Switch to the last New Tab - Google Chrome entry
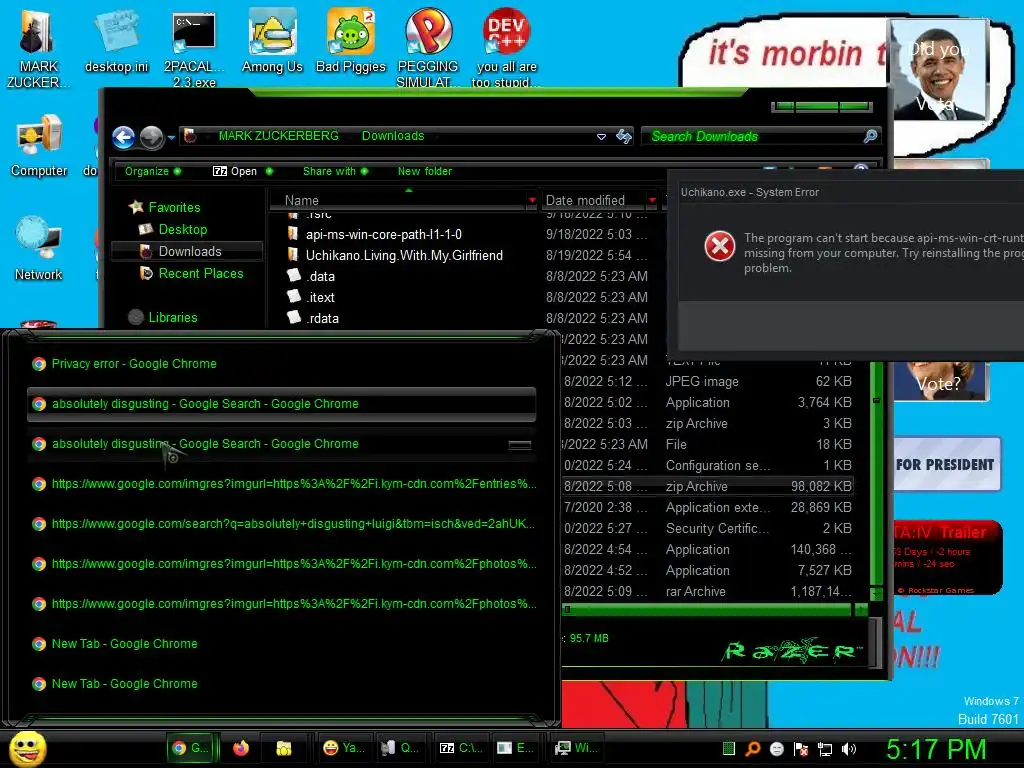Screen dimensions: 1024x768 (x=282, y=684)
